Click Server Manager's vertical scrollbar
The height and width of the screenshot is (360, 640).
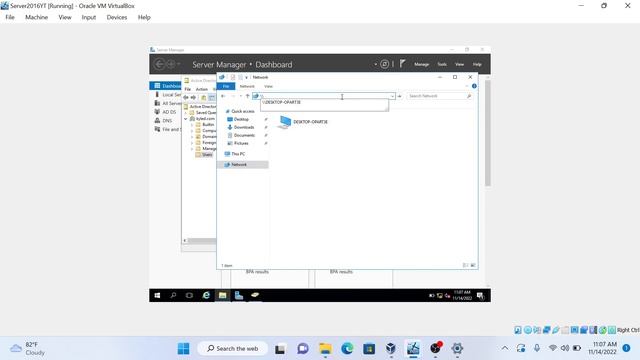click(488, 133)
